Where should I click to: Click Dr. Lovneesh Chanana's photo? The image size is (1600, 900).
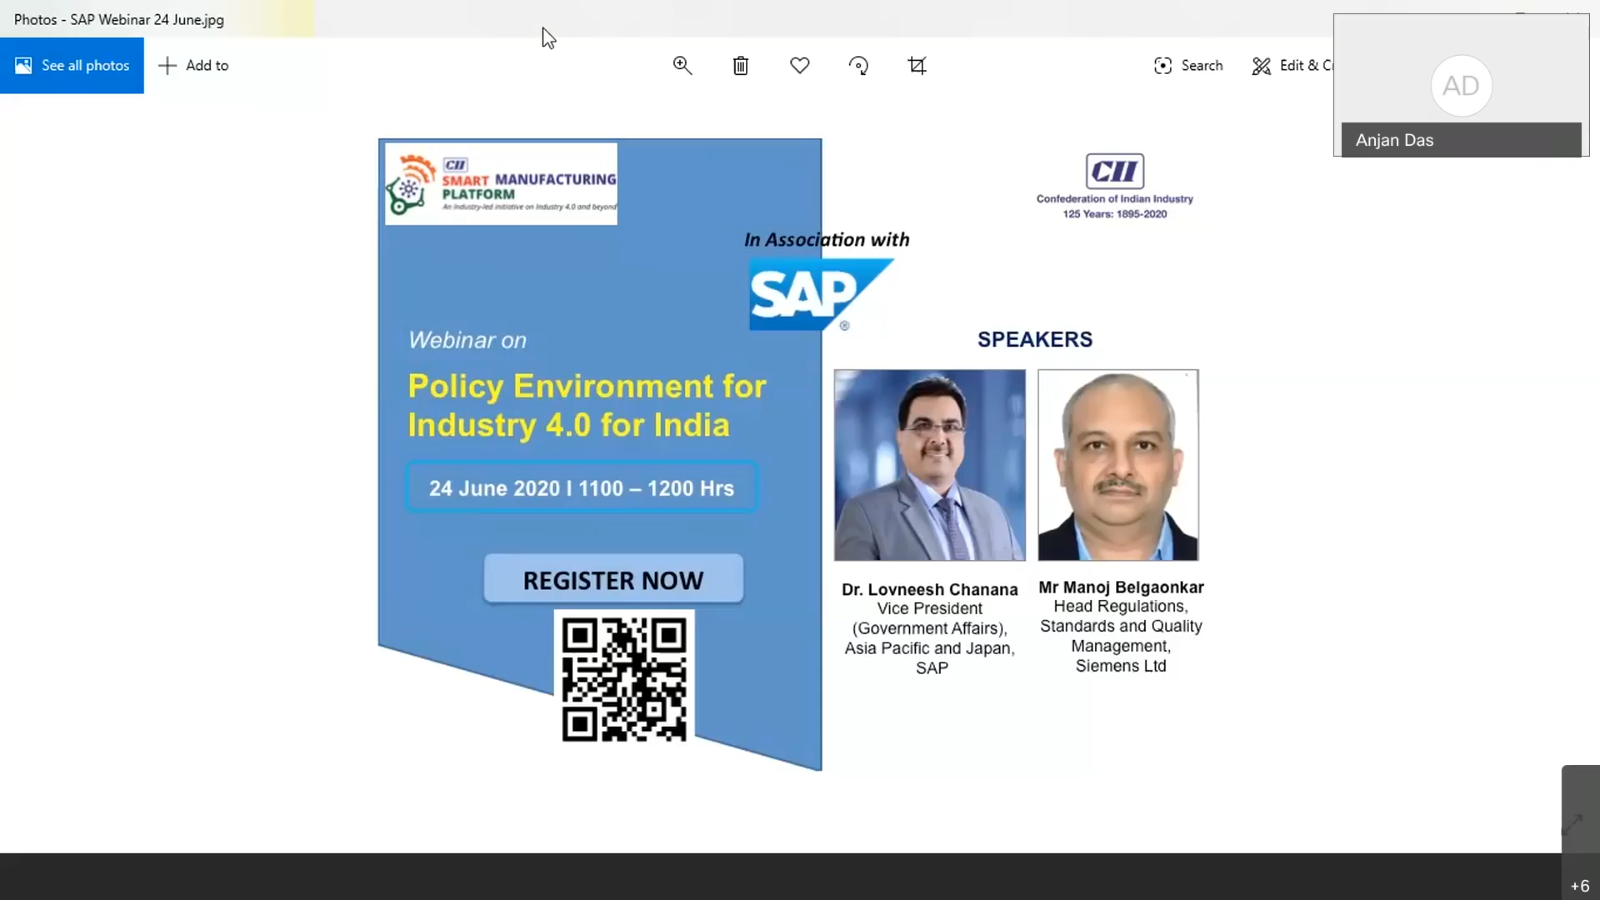(930, 465)
